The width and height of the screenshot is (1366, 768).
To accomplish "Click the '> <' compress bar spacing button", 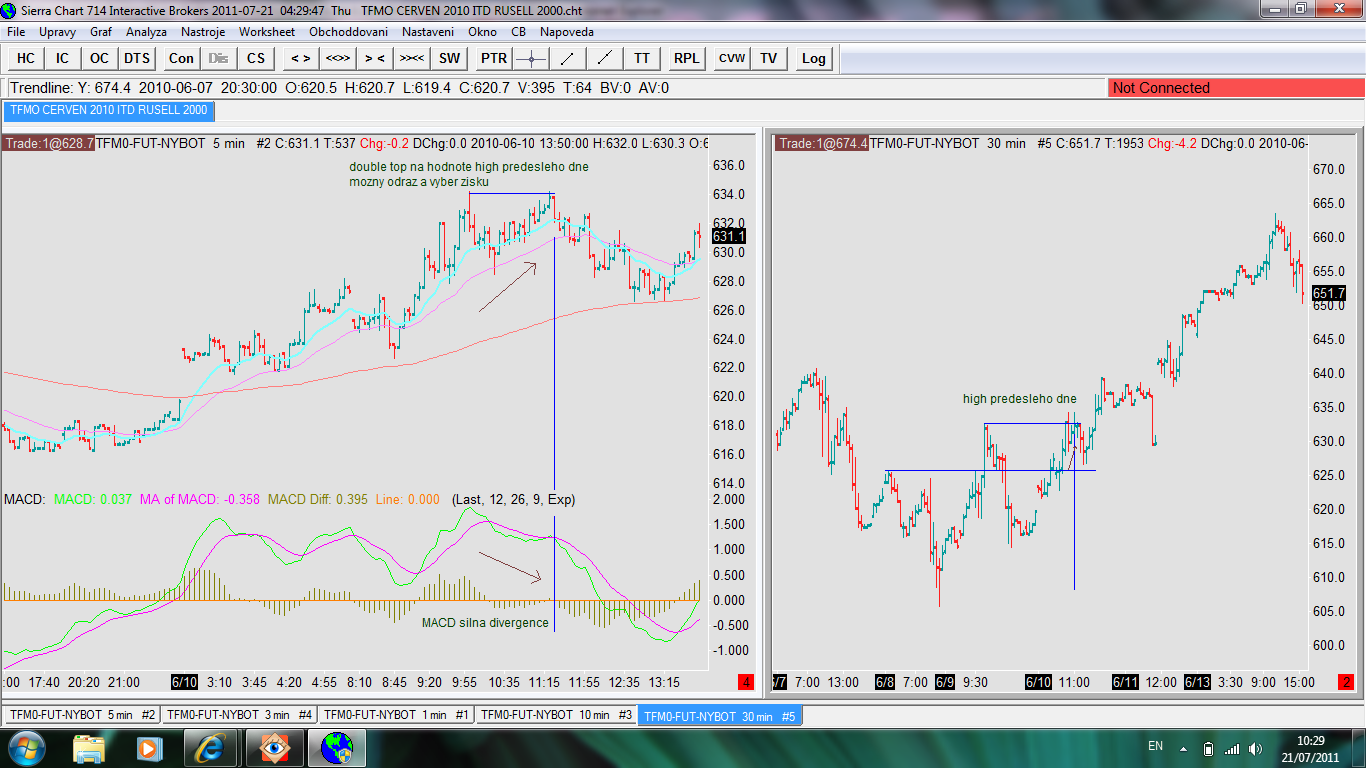I will [x=375, y=58].
